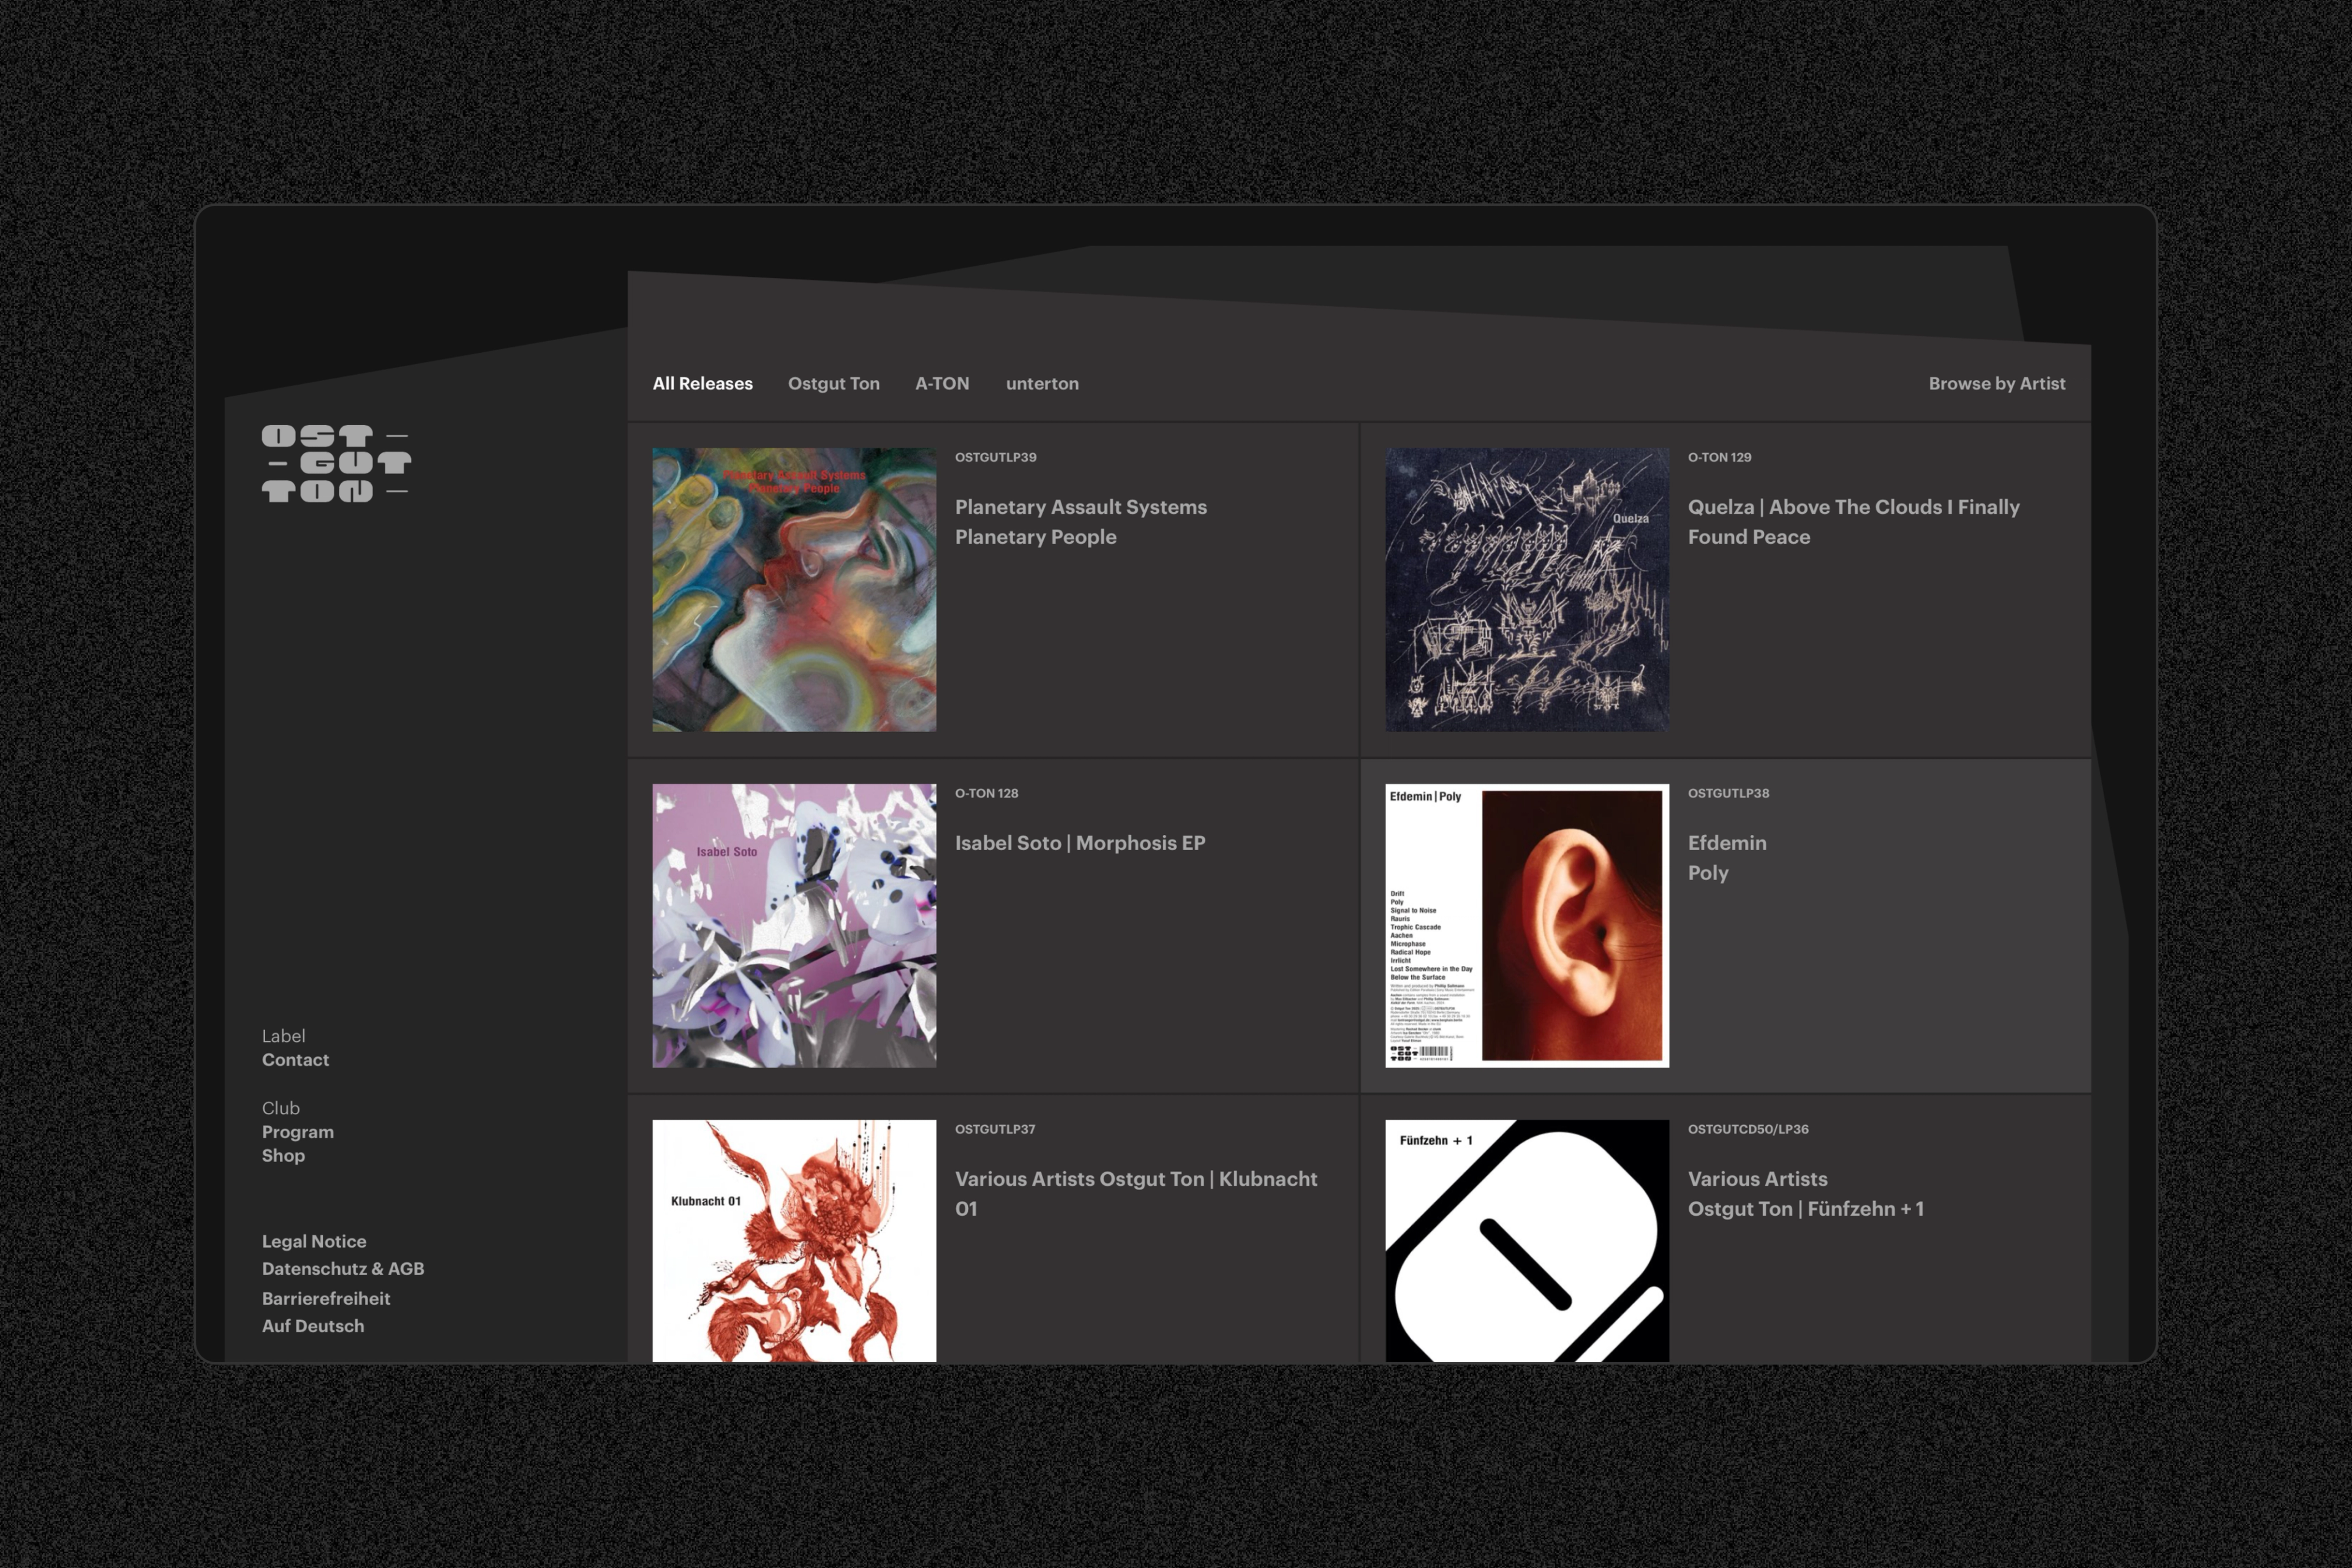Click the Club heading in sidebar

tap(280, 1108)
